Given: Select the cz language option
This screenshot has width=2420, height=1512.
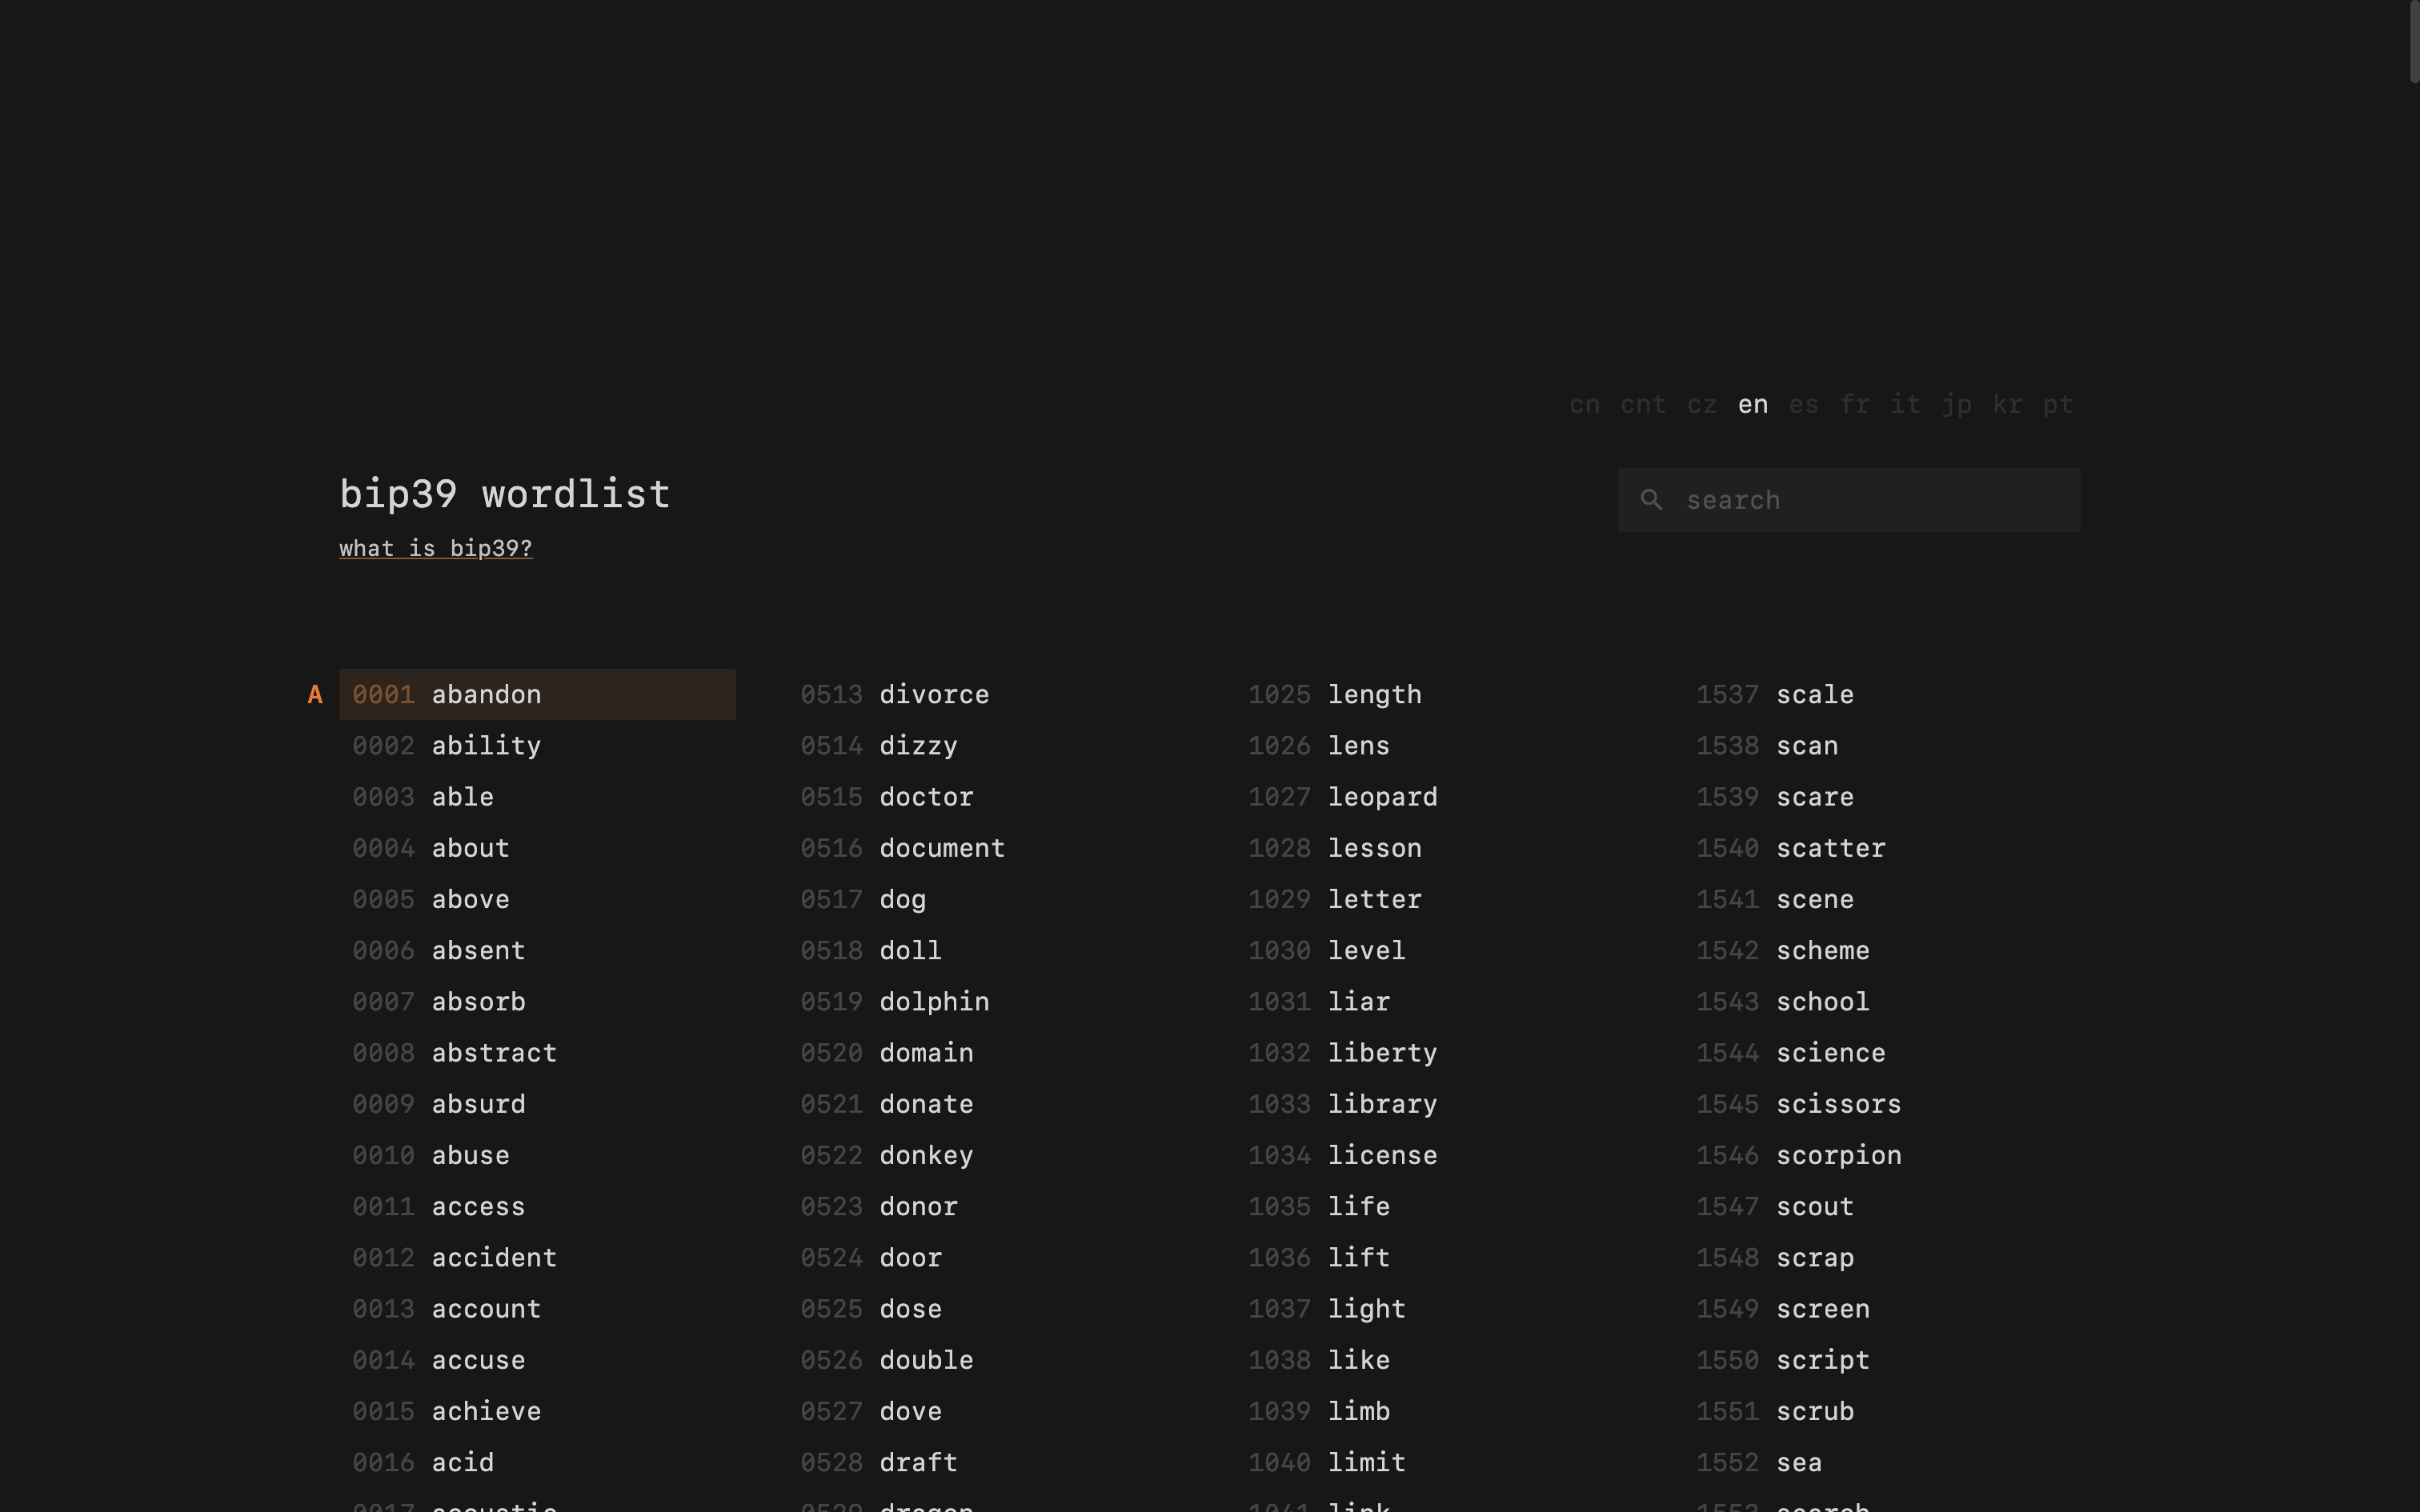Looking at the screenshot, I should point(1702,403).
